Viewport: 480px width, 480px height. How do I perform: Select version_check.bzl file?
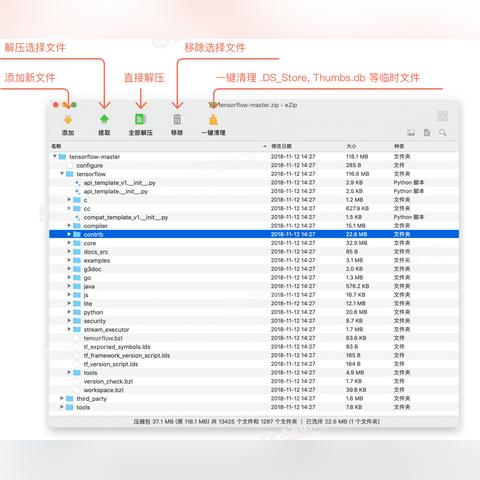(x=254, y=381)
